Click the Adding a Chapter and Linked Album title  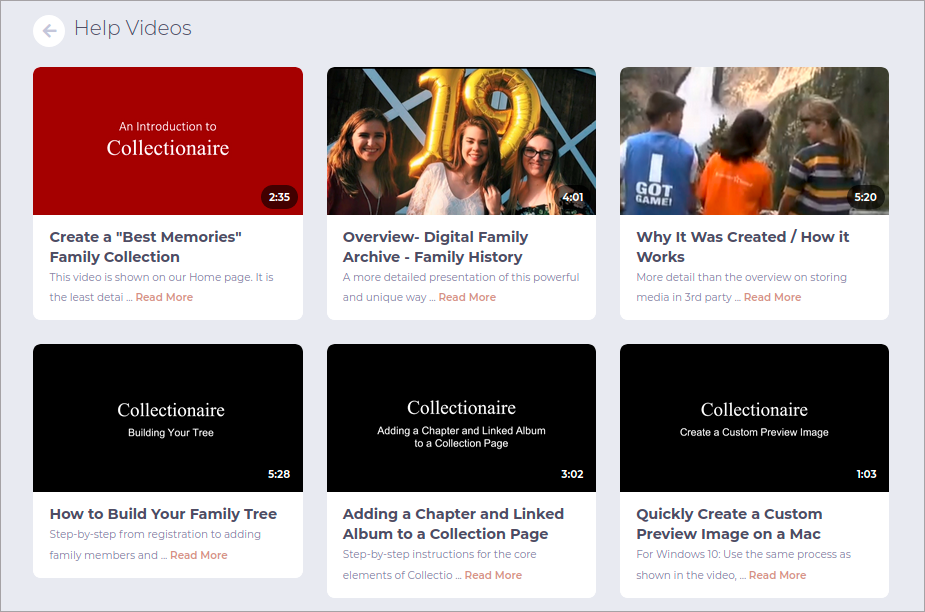[x=453, y=524]
